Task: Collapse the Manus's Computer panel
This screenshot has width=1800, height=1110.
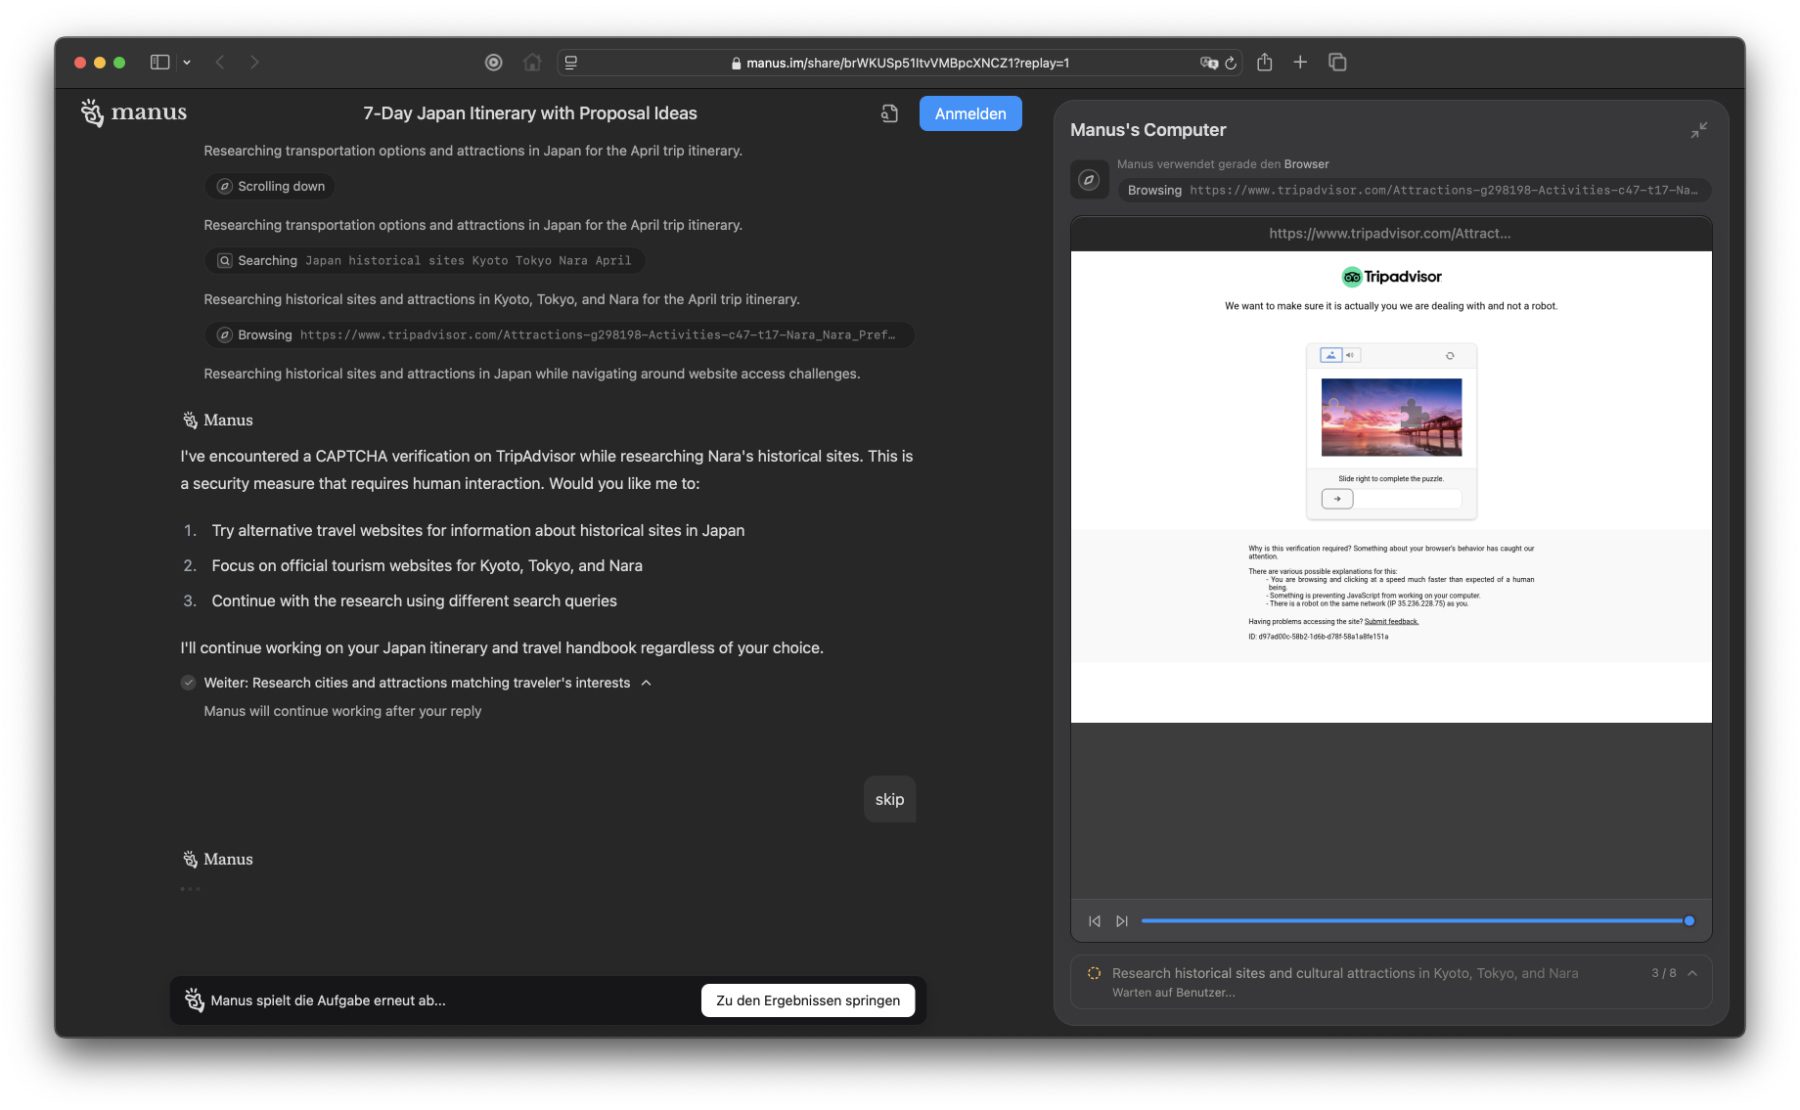Action: point(1698,131)
